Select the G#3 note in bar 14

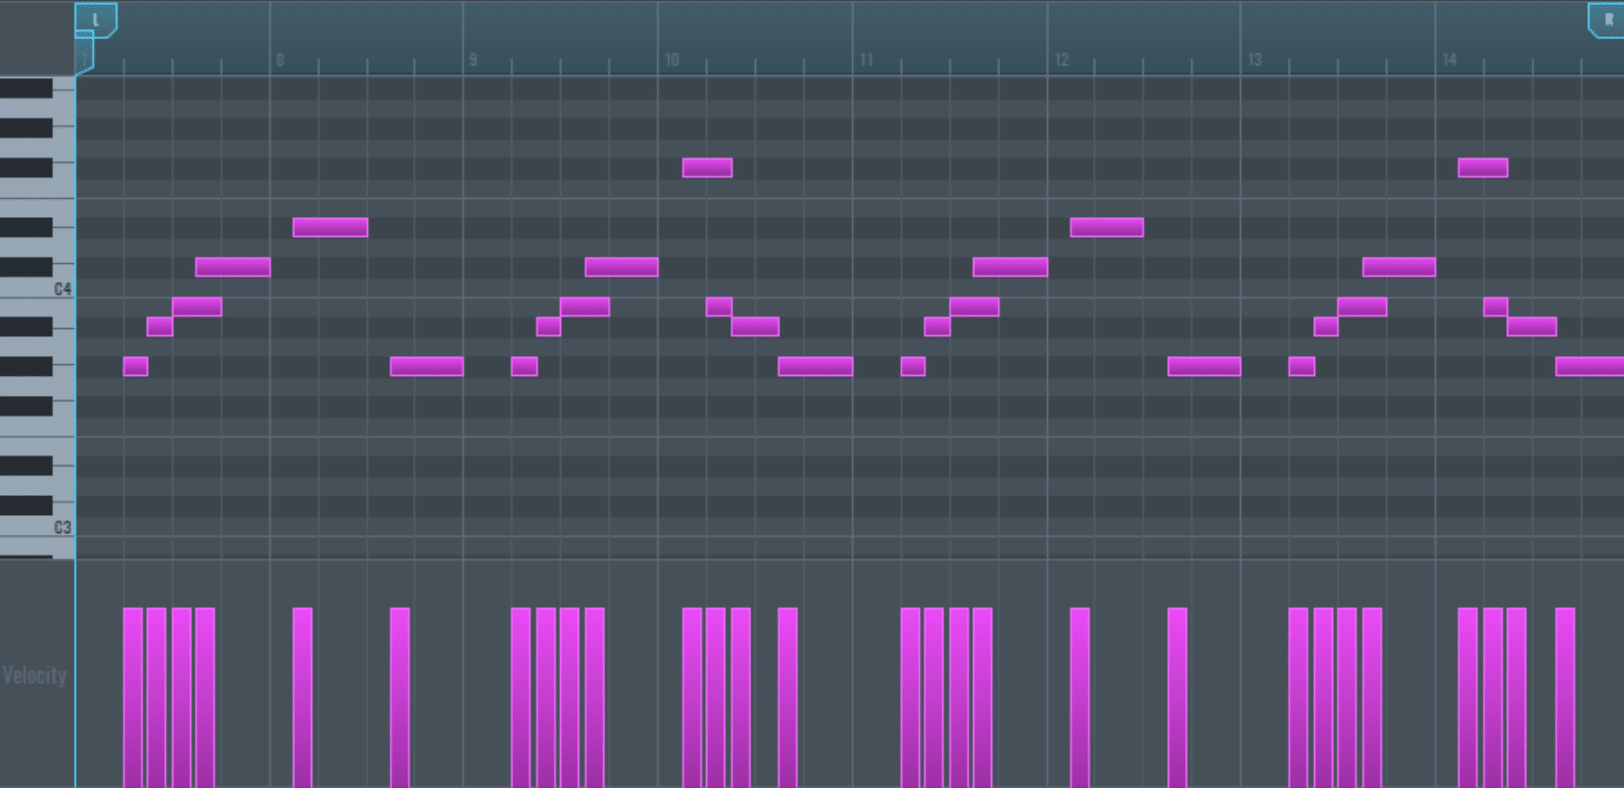tap(1590, 367)
